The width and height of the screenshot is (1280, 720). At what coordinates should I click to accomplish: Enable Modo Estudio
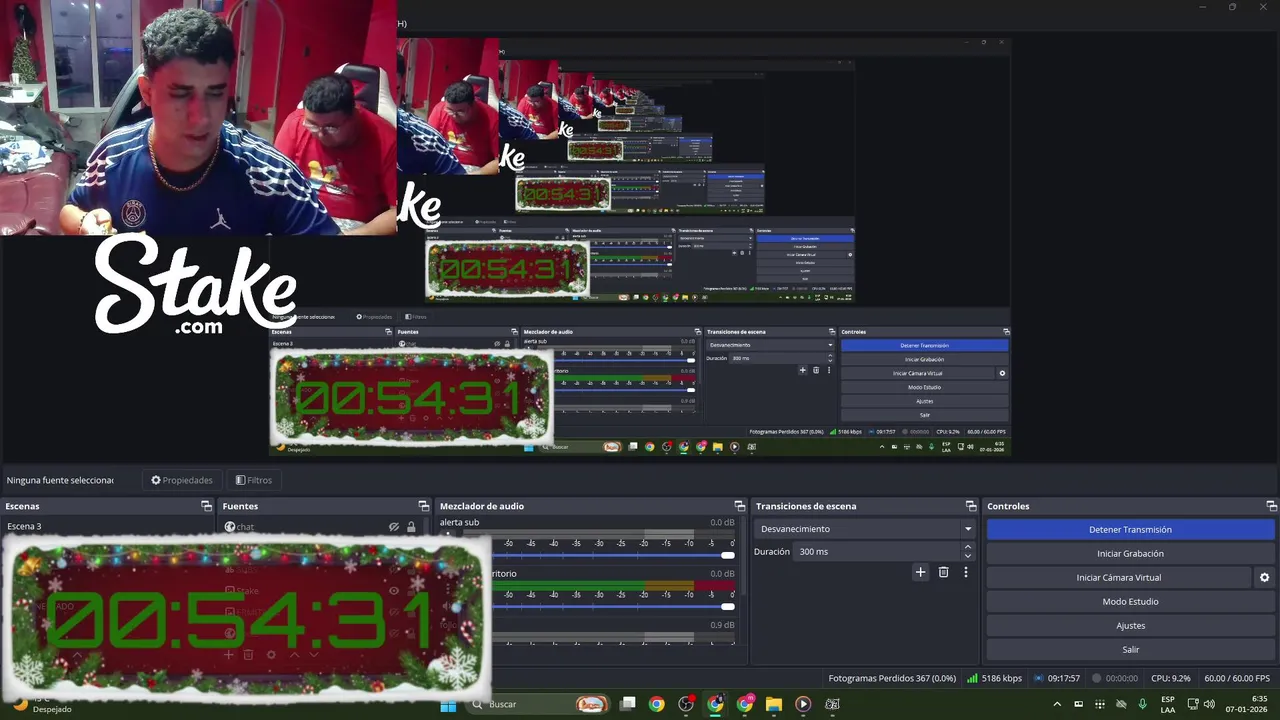point(1130,602)
